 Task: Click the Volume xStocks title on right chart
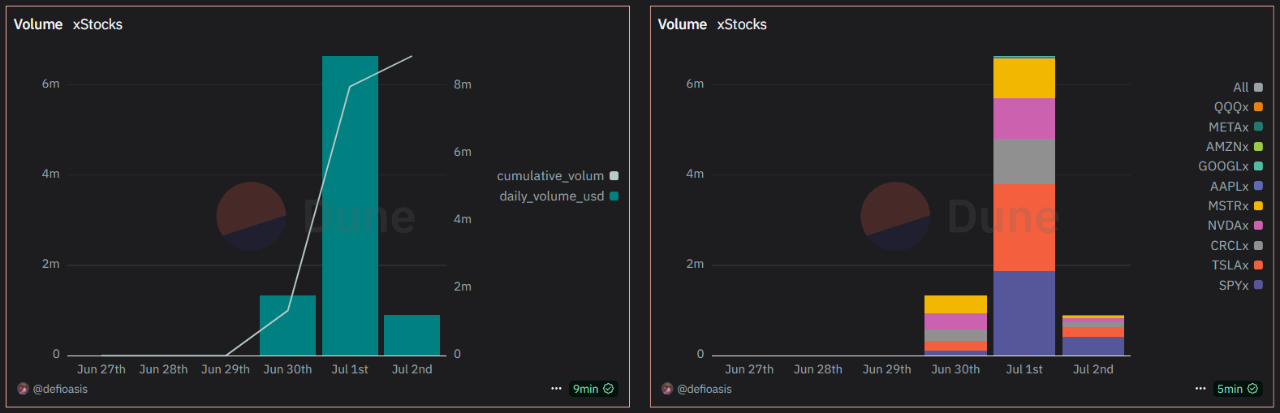(712, 24)
